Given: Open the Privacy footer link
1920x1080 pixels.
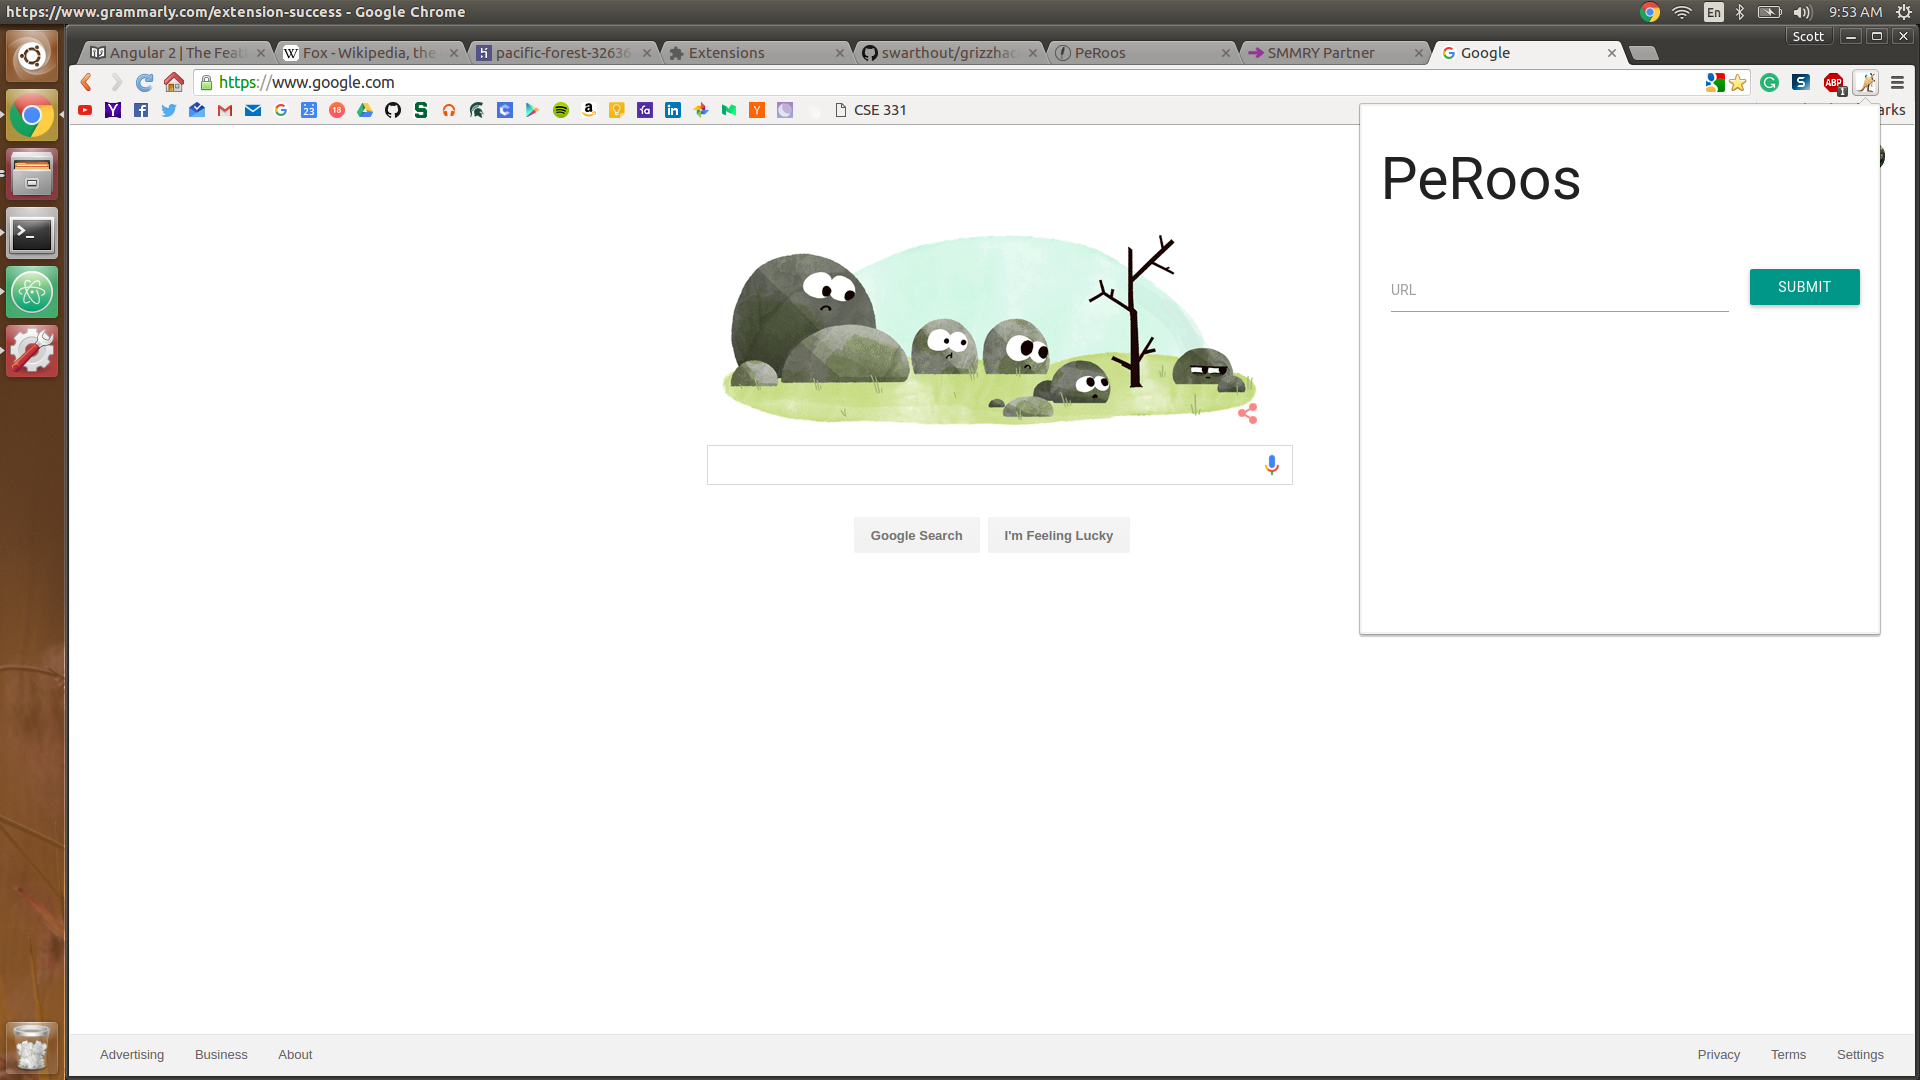Looking at the screenshot, I should (1718, 1054).
